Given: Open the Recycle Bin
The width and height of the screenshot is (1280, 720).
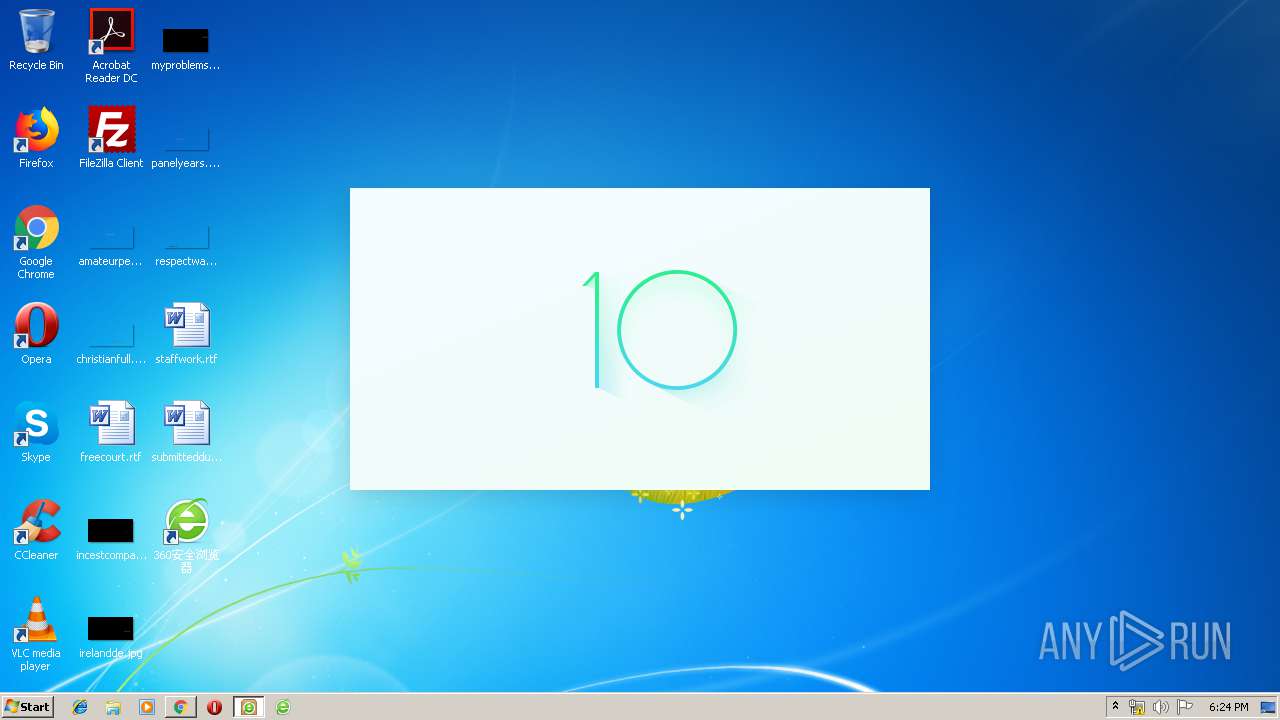Looking at the screenshot, I should tap(36, 41).
